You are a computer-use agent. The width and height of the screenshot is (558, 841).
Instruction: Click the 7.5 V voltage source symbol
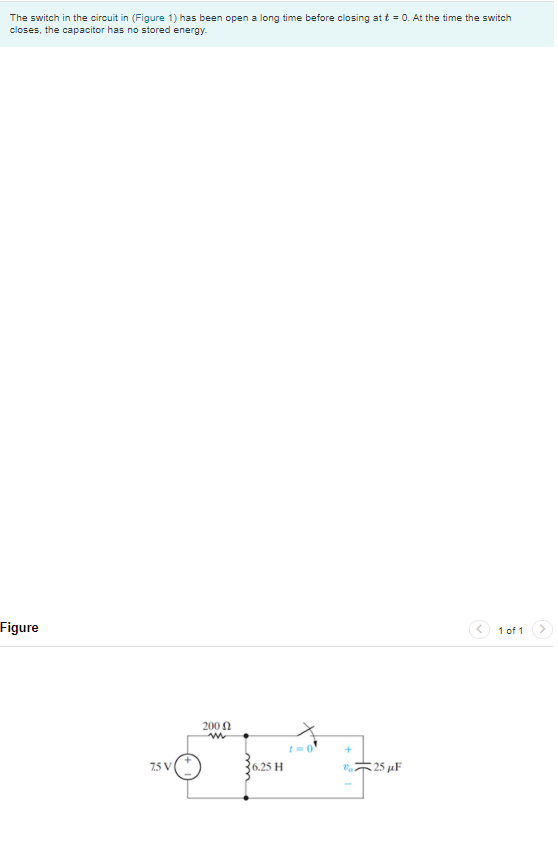pyautogui.click(x=188, y=767)
